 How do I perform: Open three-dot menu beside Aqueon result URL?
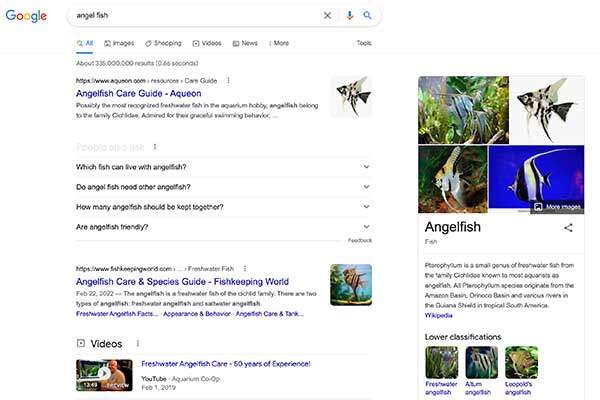point(228,80)
